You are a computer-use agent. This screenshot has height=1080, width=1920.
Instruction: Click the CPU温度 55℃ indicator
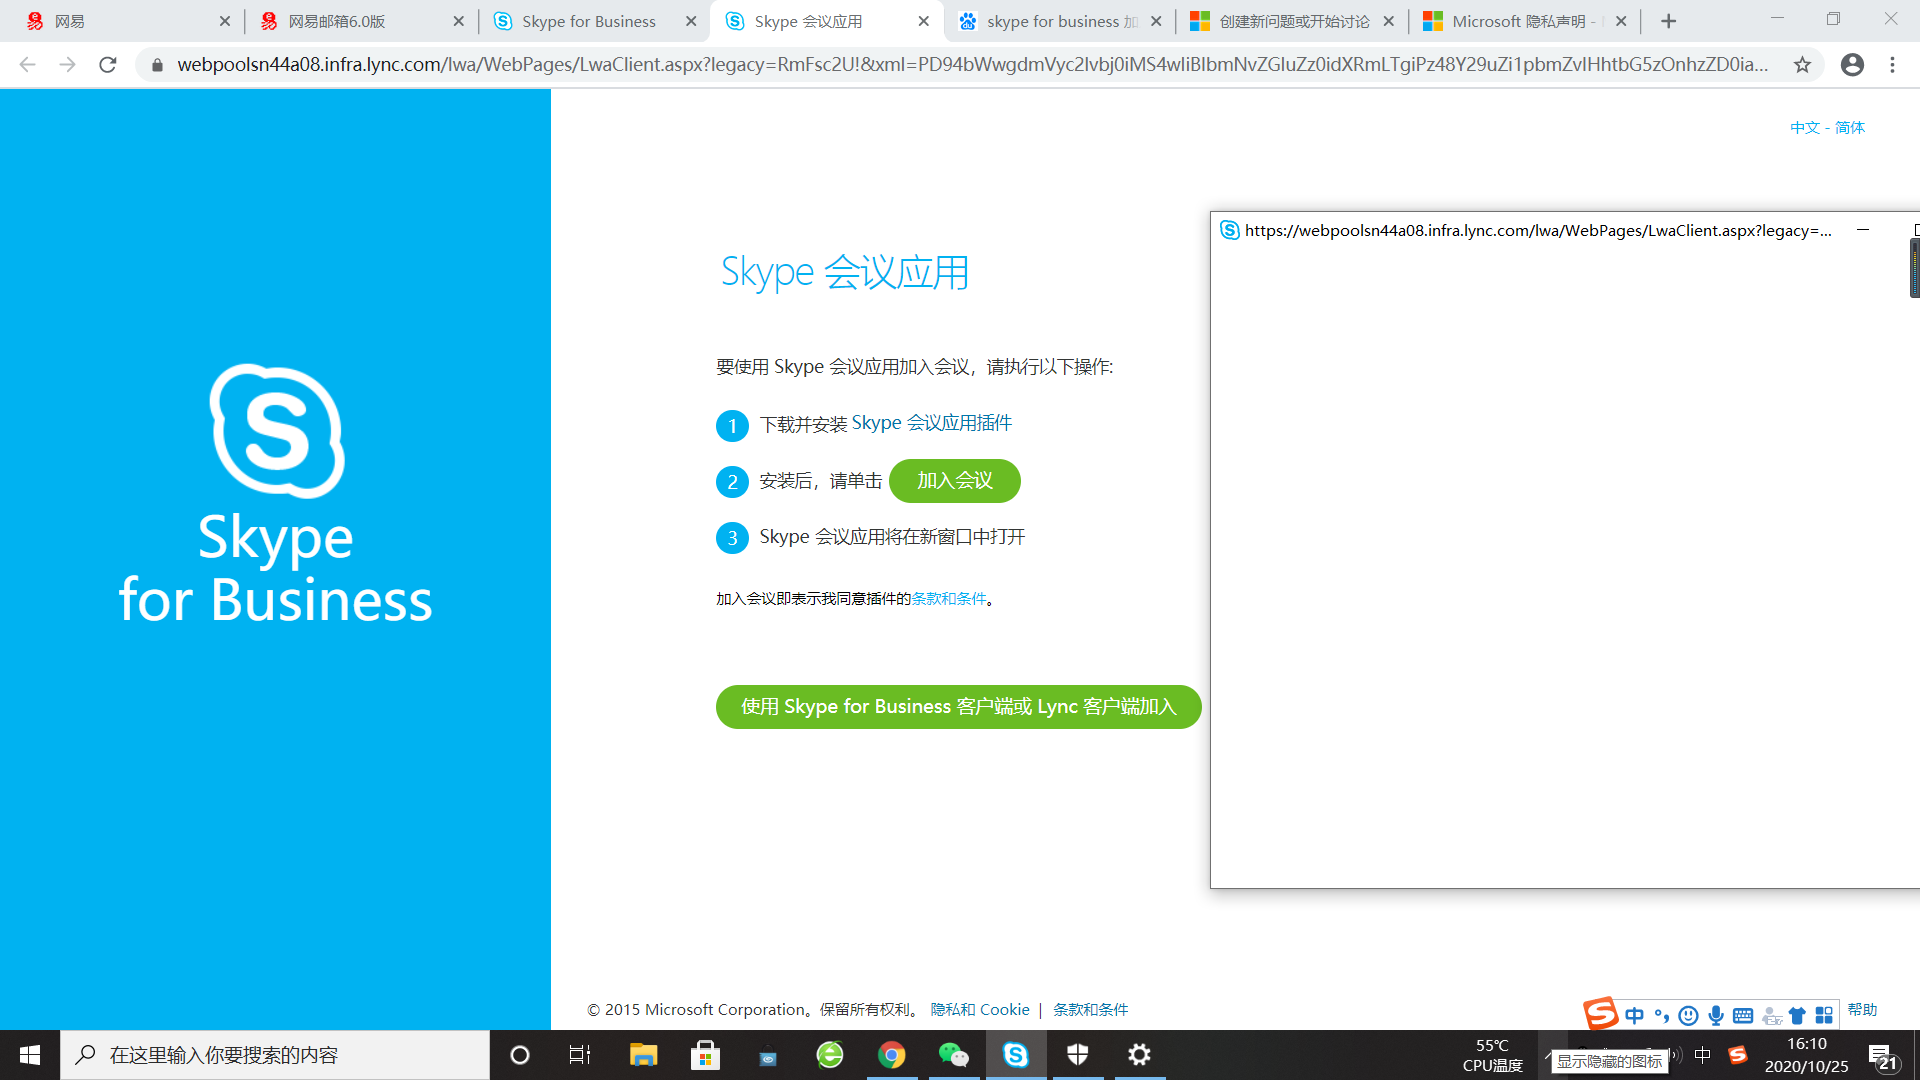(1492, 1055)
